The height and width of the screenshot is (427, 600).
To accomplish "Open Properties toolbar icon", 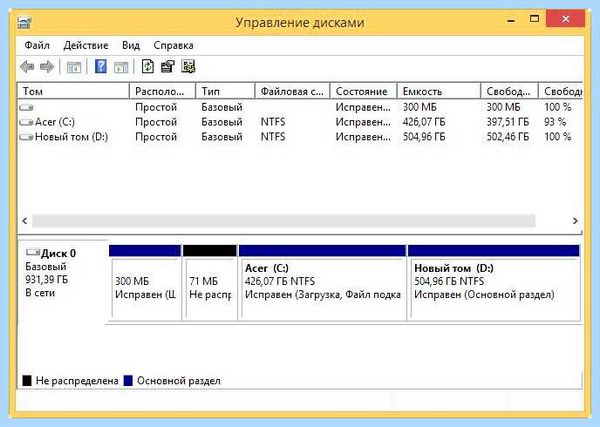I will (x=168, y=67).
